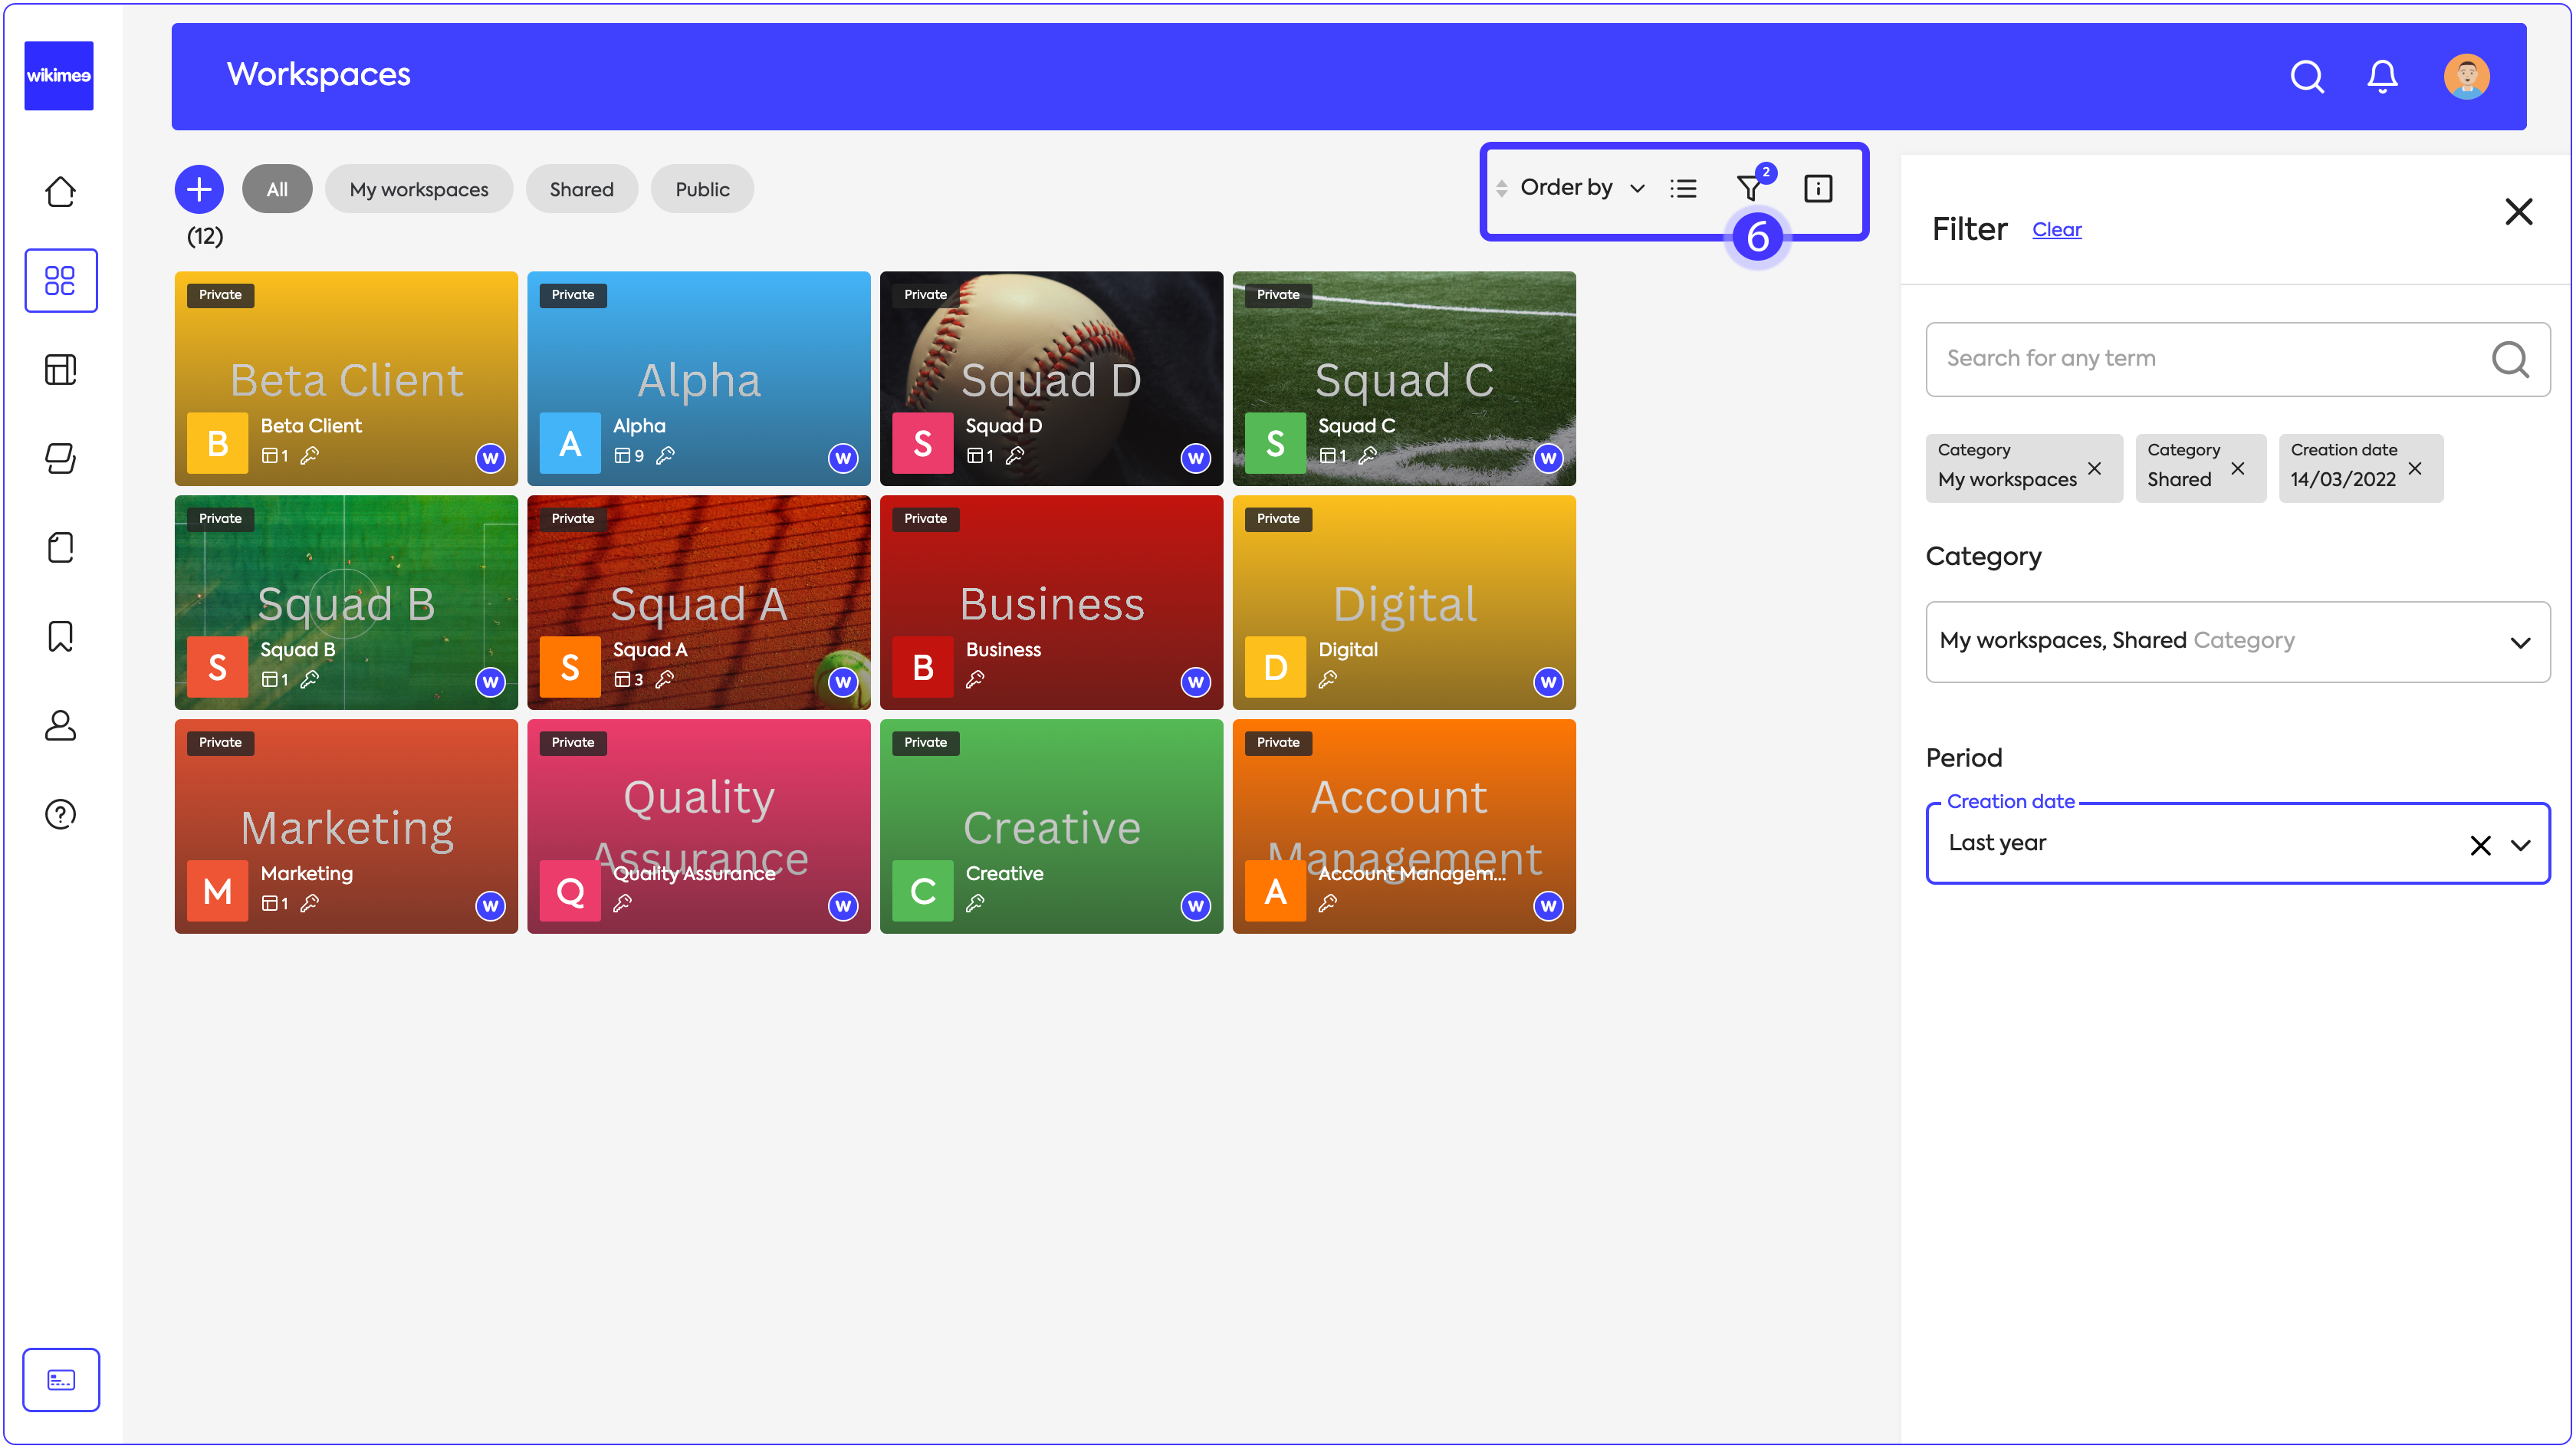The width and height of the screenshot is (2576, 1449).
Task: Open notifications bell
Action: coord(2382,76)
